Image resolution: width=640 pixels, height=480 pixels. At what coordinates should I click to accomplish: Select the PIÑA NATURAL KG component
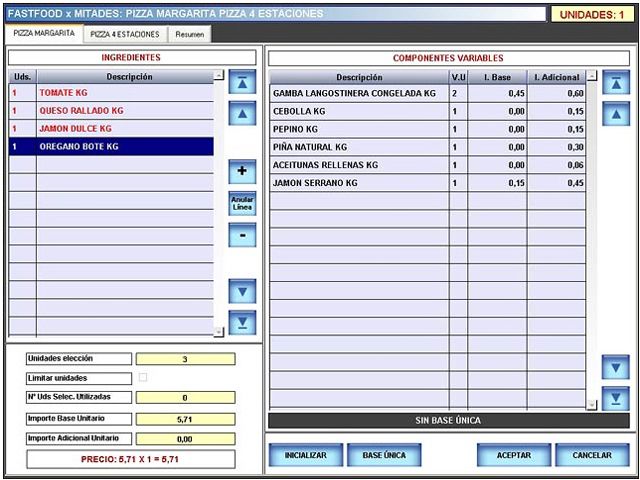(x=427, y=147)
